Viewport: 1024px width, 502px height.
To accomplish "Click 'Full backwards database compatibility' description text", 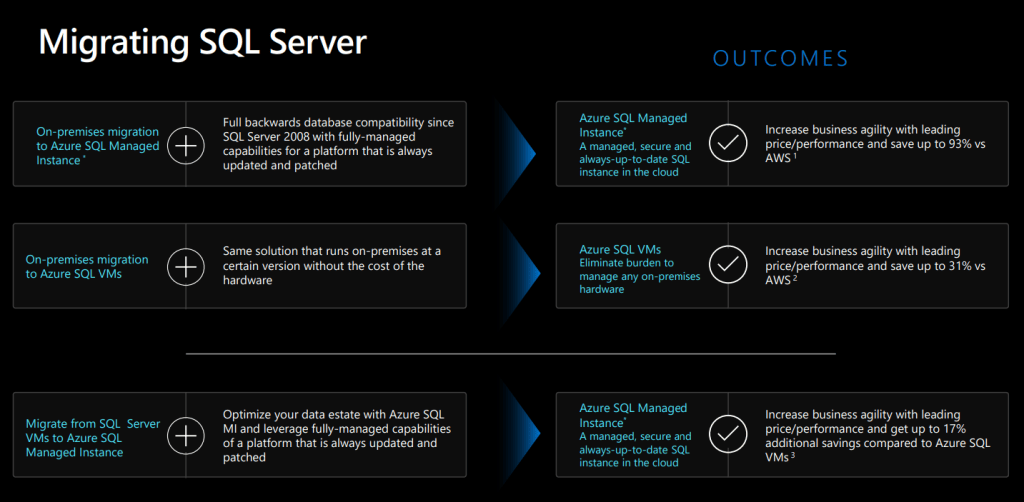I will (x=338, y=144).
